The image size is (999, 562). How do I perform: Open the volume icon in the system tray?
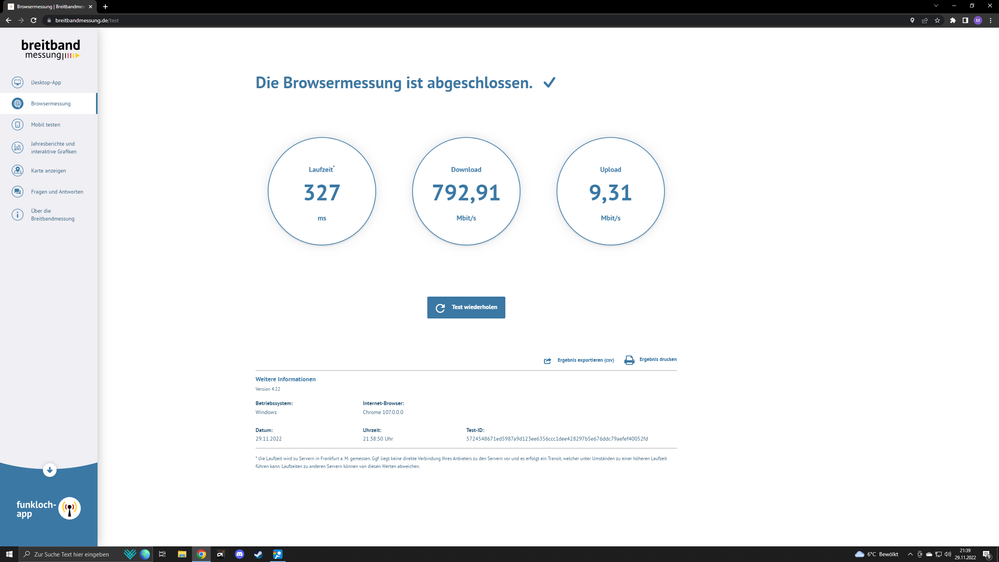coord(947,554)
